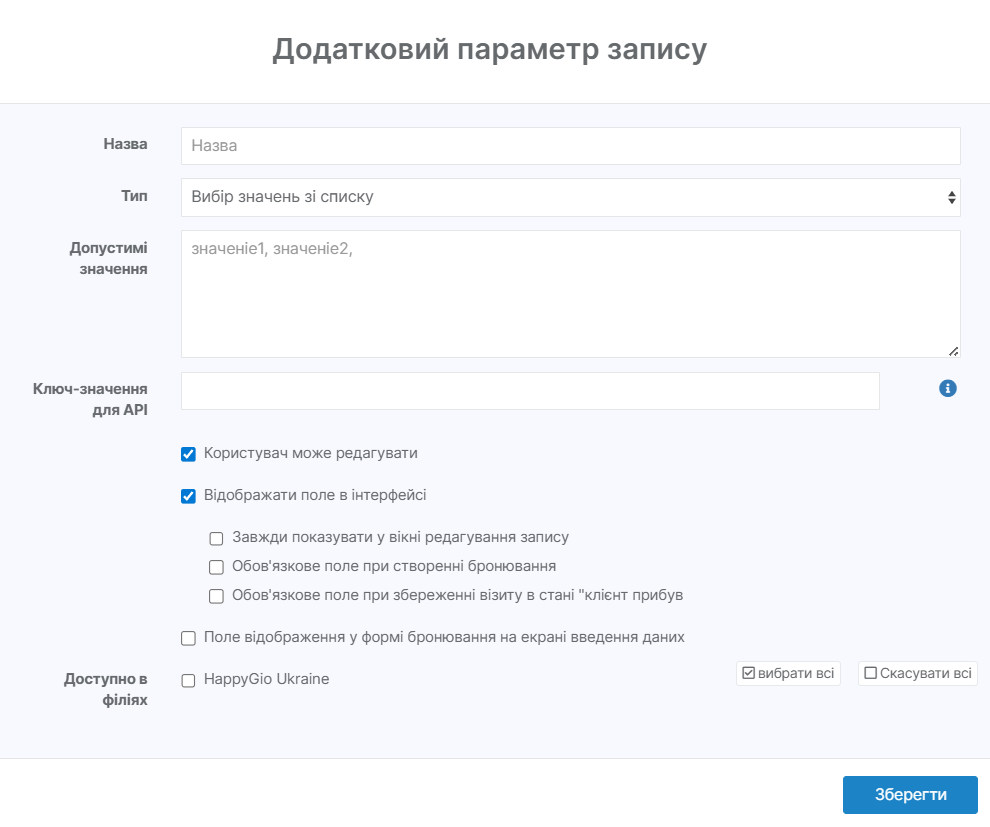Disable 'Відображати поле в інтерфейсі' checkbox

[188, 496]
